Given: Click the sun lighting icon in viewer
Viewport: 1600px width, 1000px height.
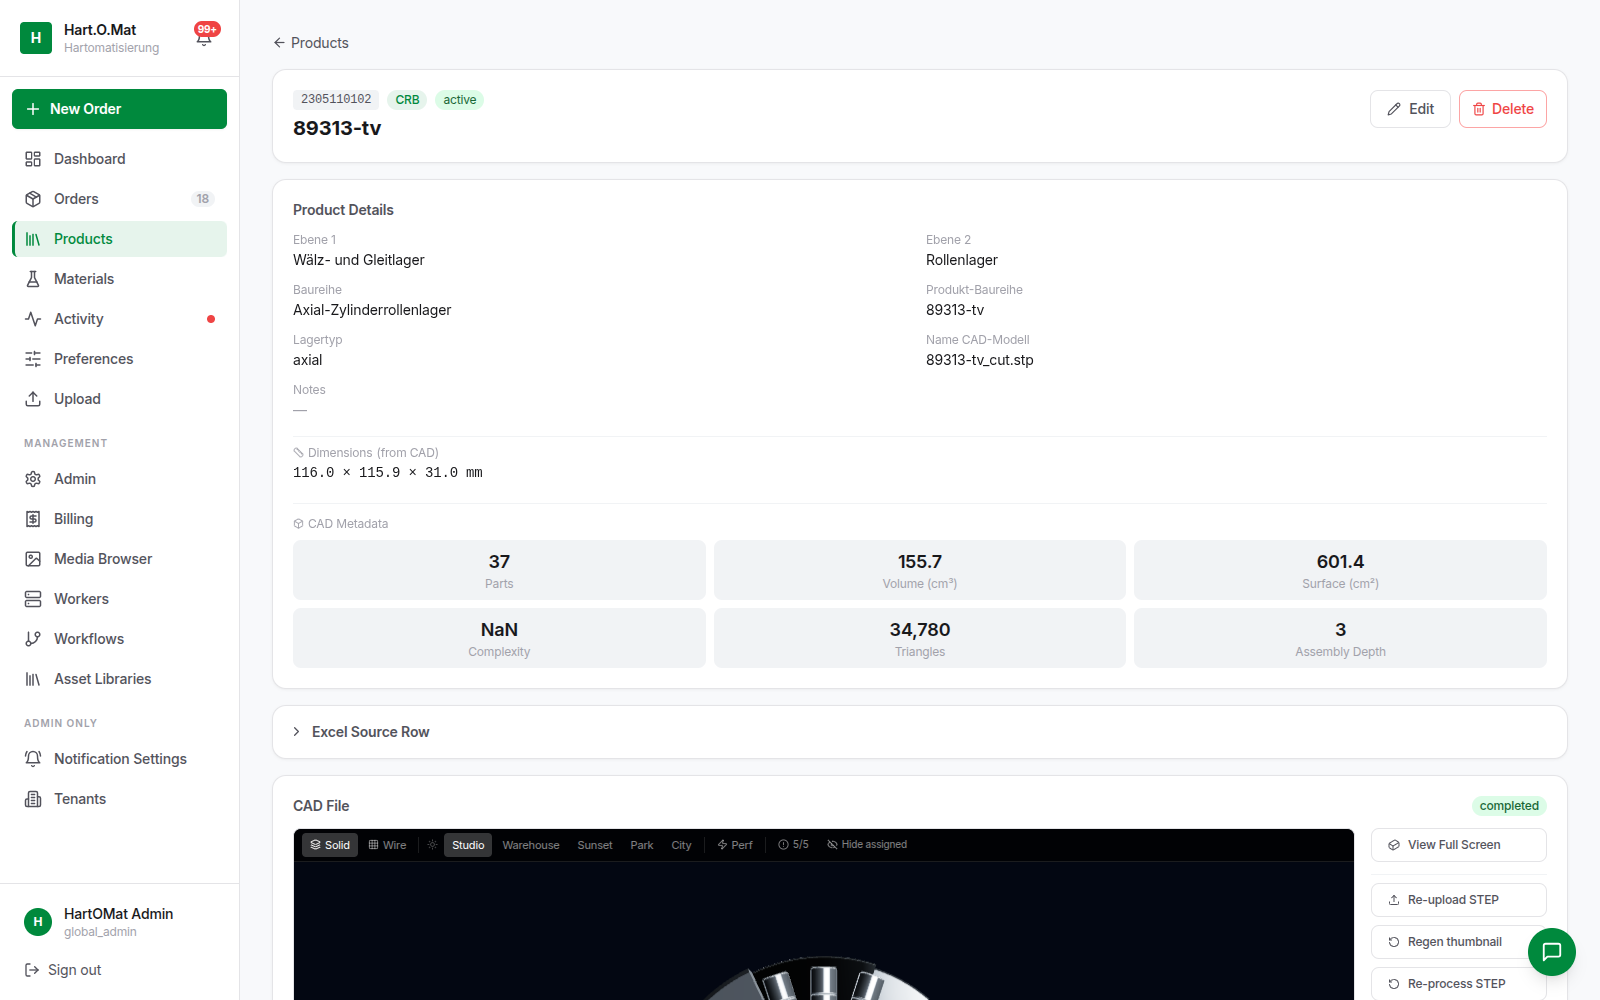Looking at the screenshot, I should click(x=432, y=845).
